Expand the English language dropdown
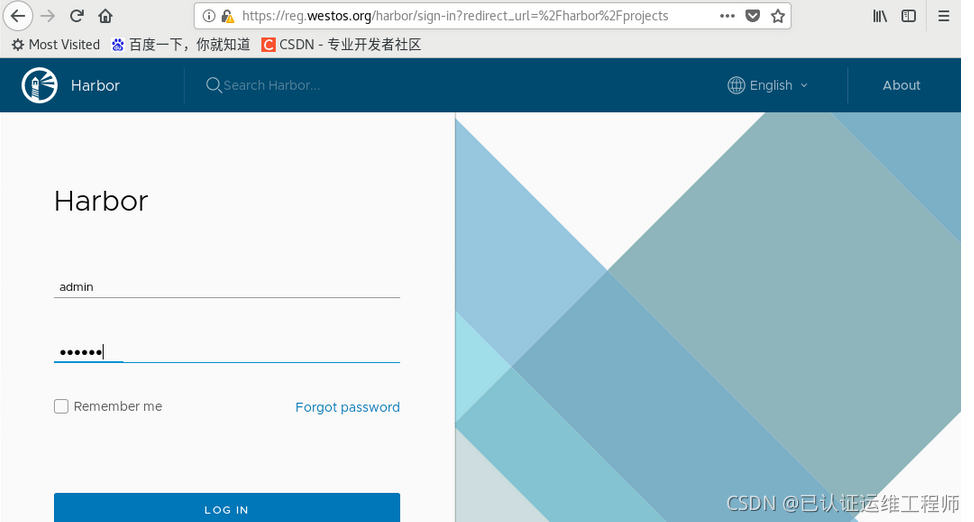974x522 pixels. pyautogui.click(x=778, y=85)
